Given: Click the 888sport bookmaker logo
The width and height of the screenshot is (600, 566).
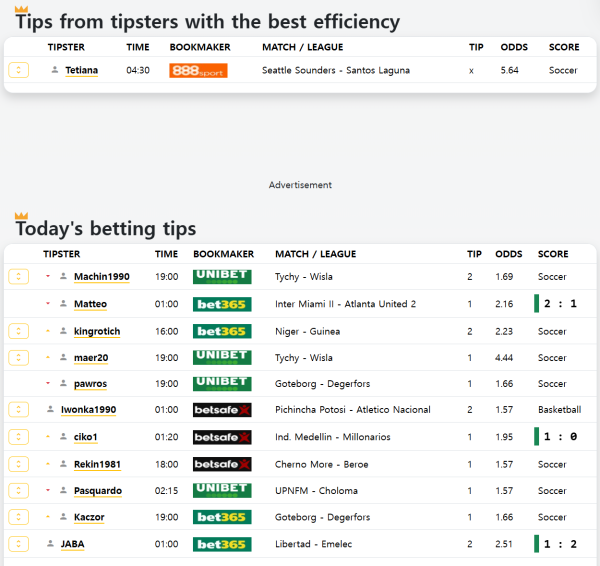Looking at the screenshot, I should tap(198, 71).
